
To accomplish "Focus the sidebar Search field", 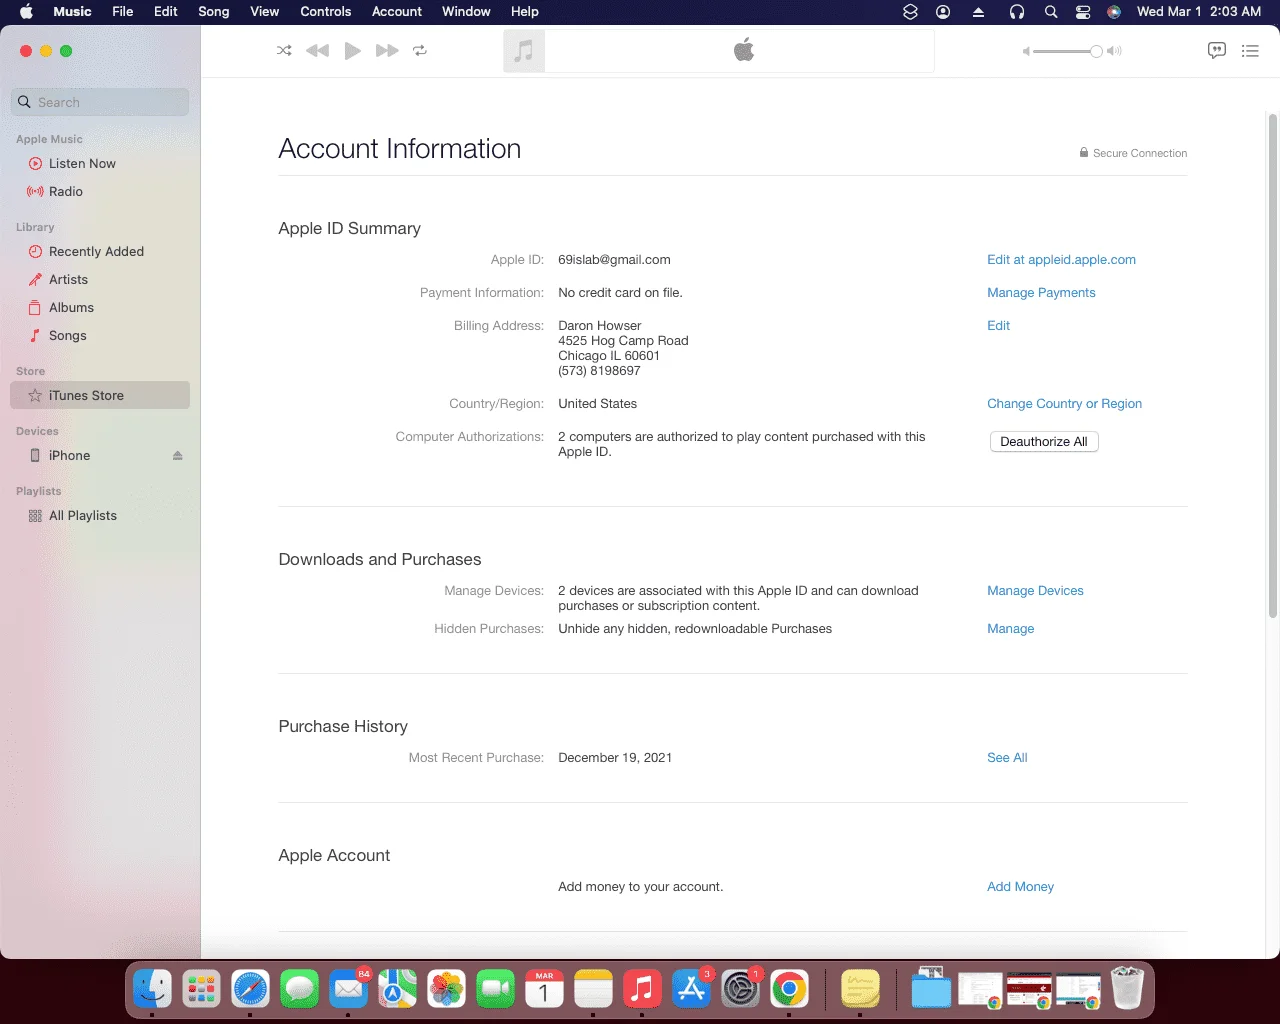I will (x=100, y=102).
